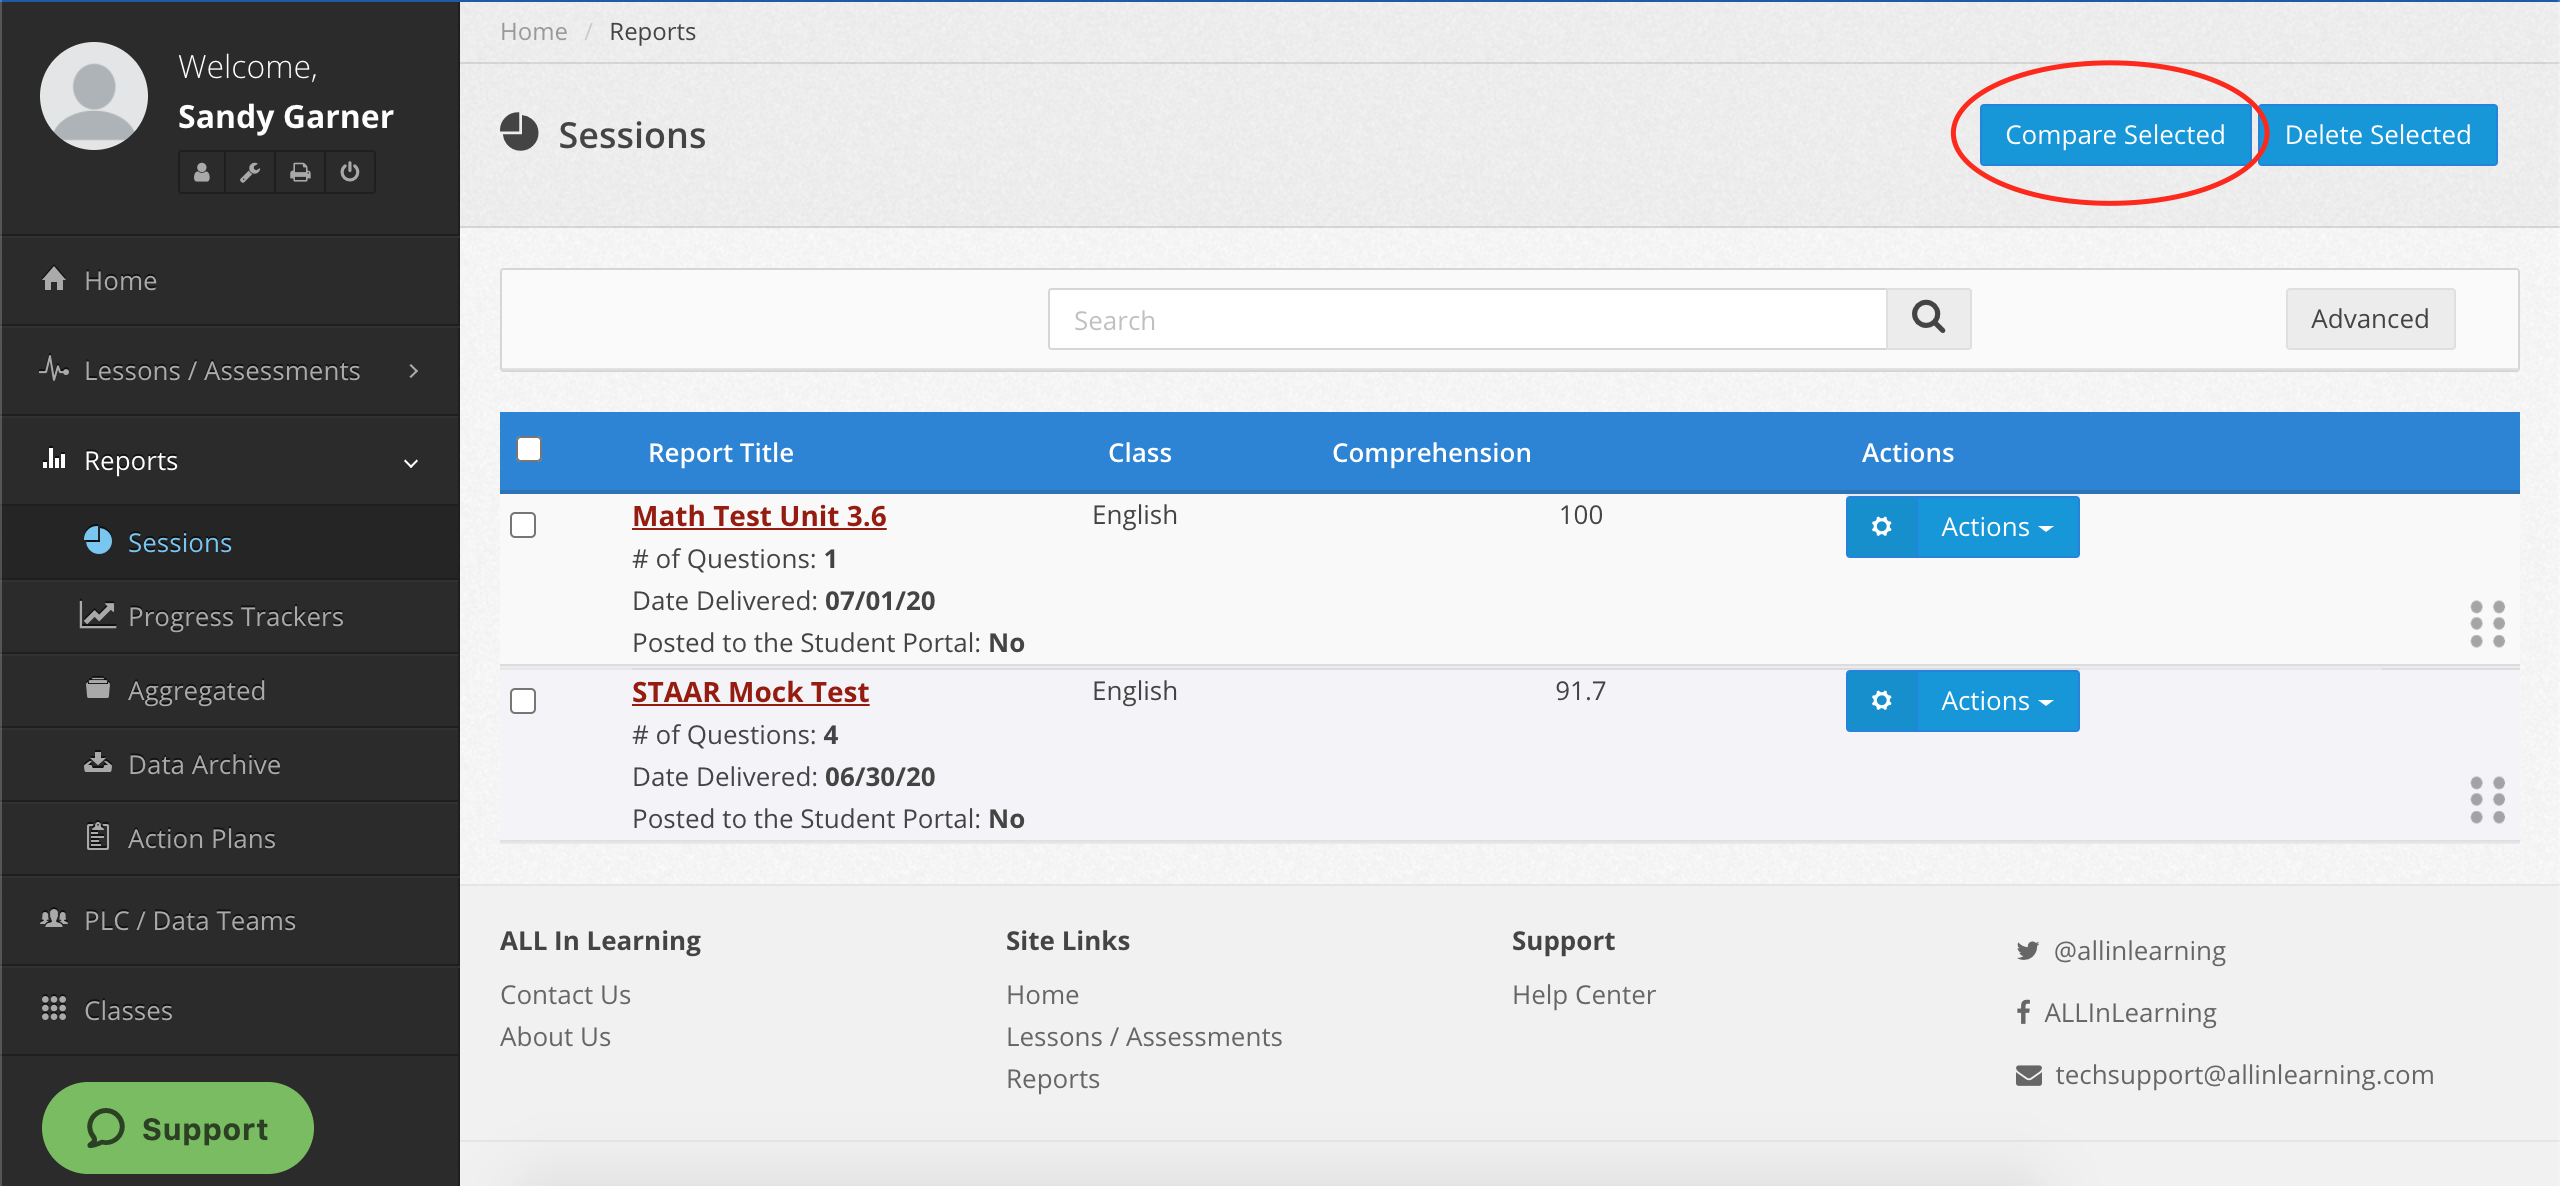Click the green Support chat button
This screenshot has width=2560, height=1186.
click(178, 1128)
